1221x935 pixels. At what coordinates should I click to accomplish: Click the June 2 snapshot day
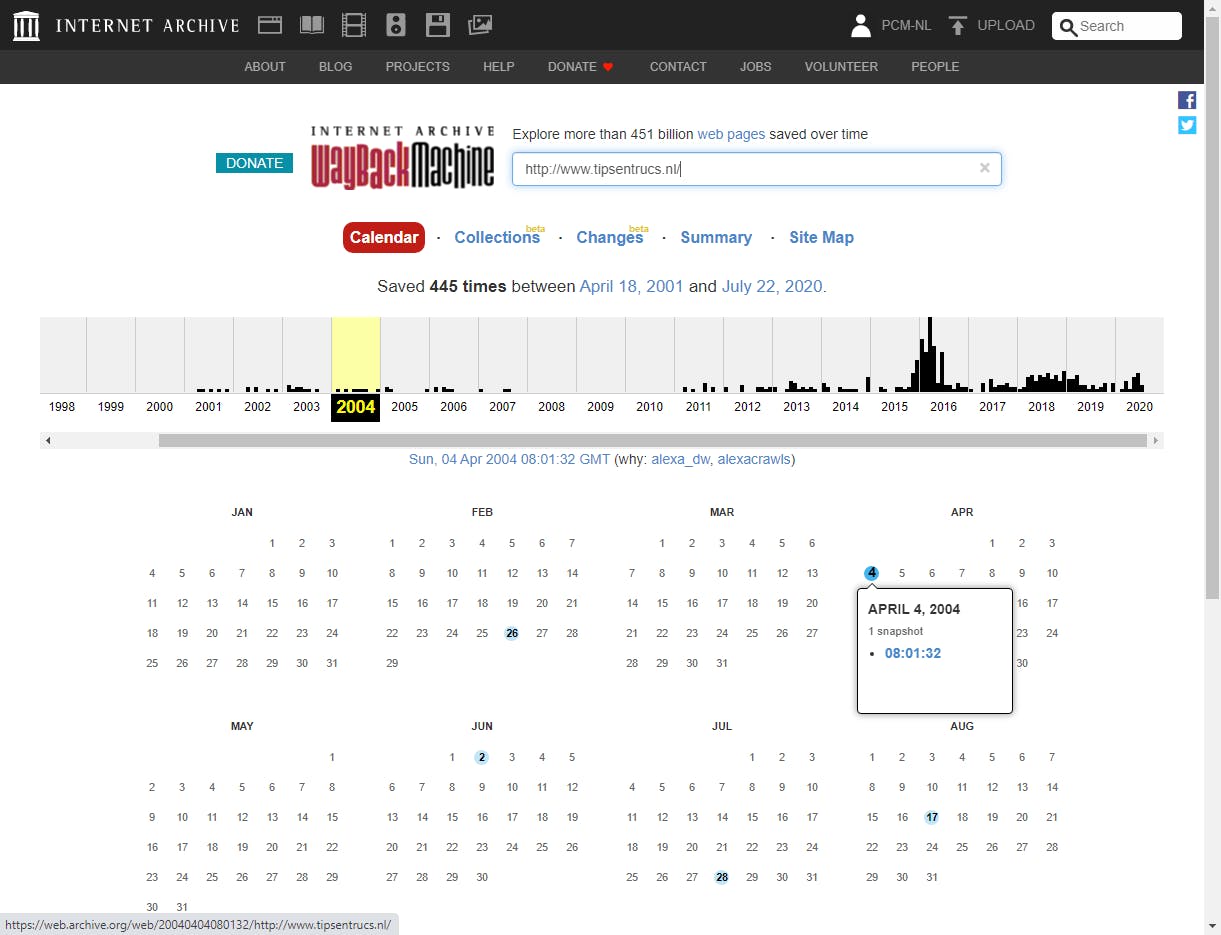click(x=482, y=757)
